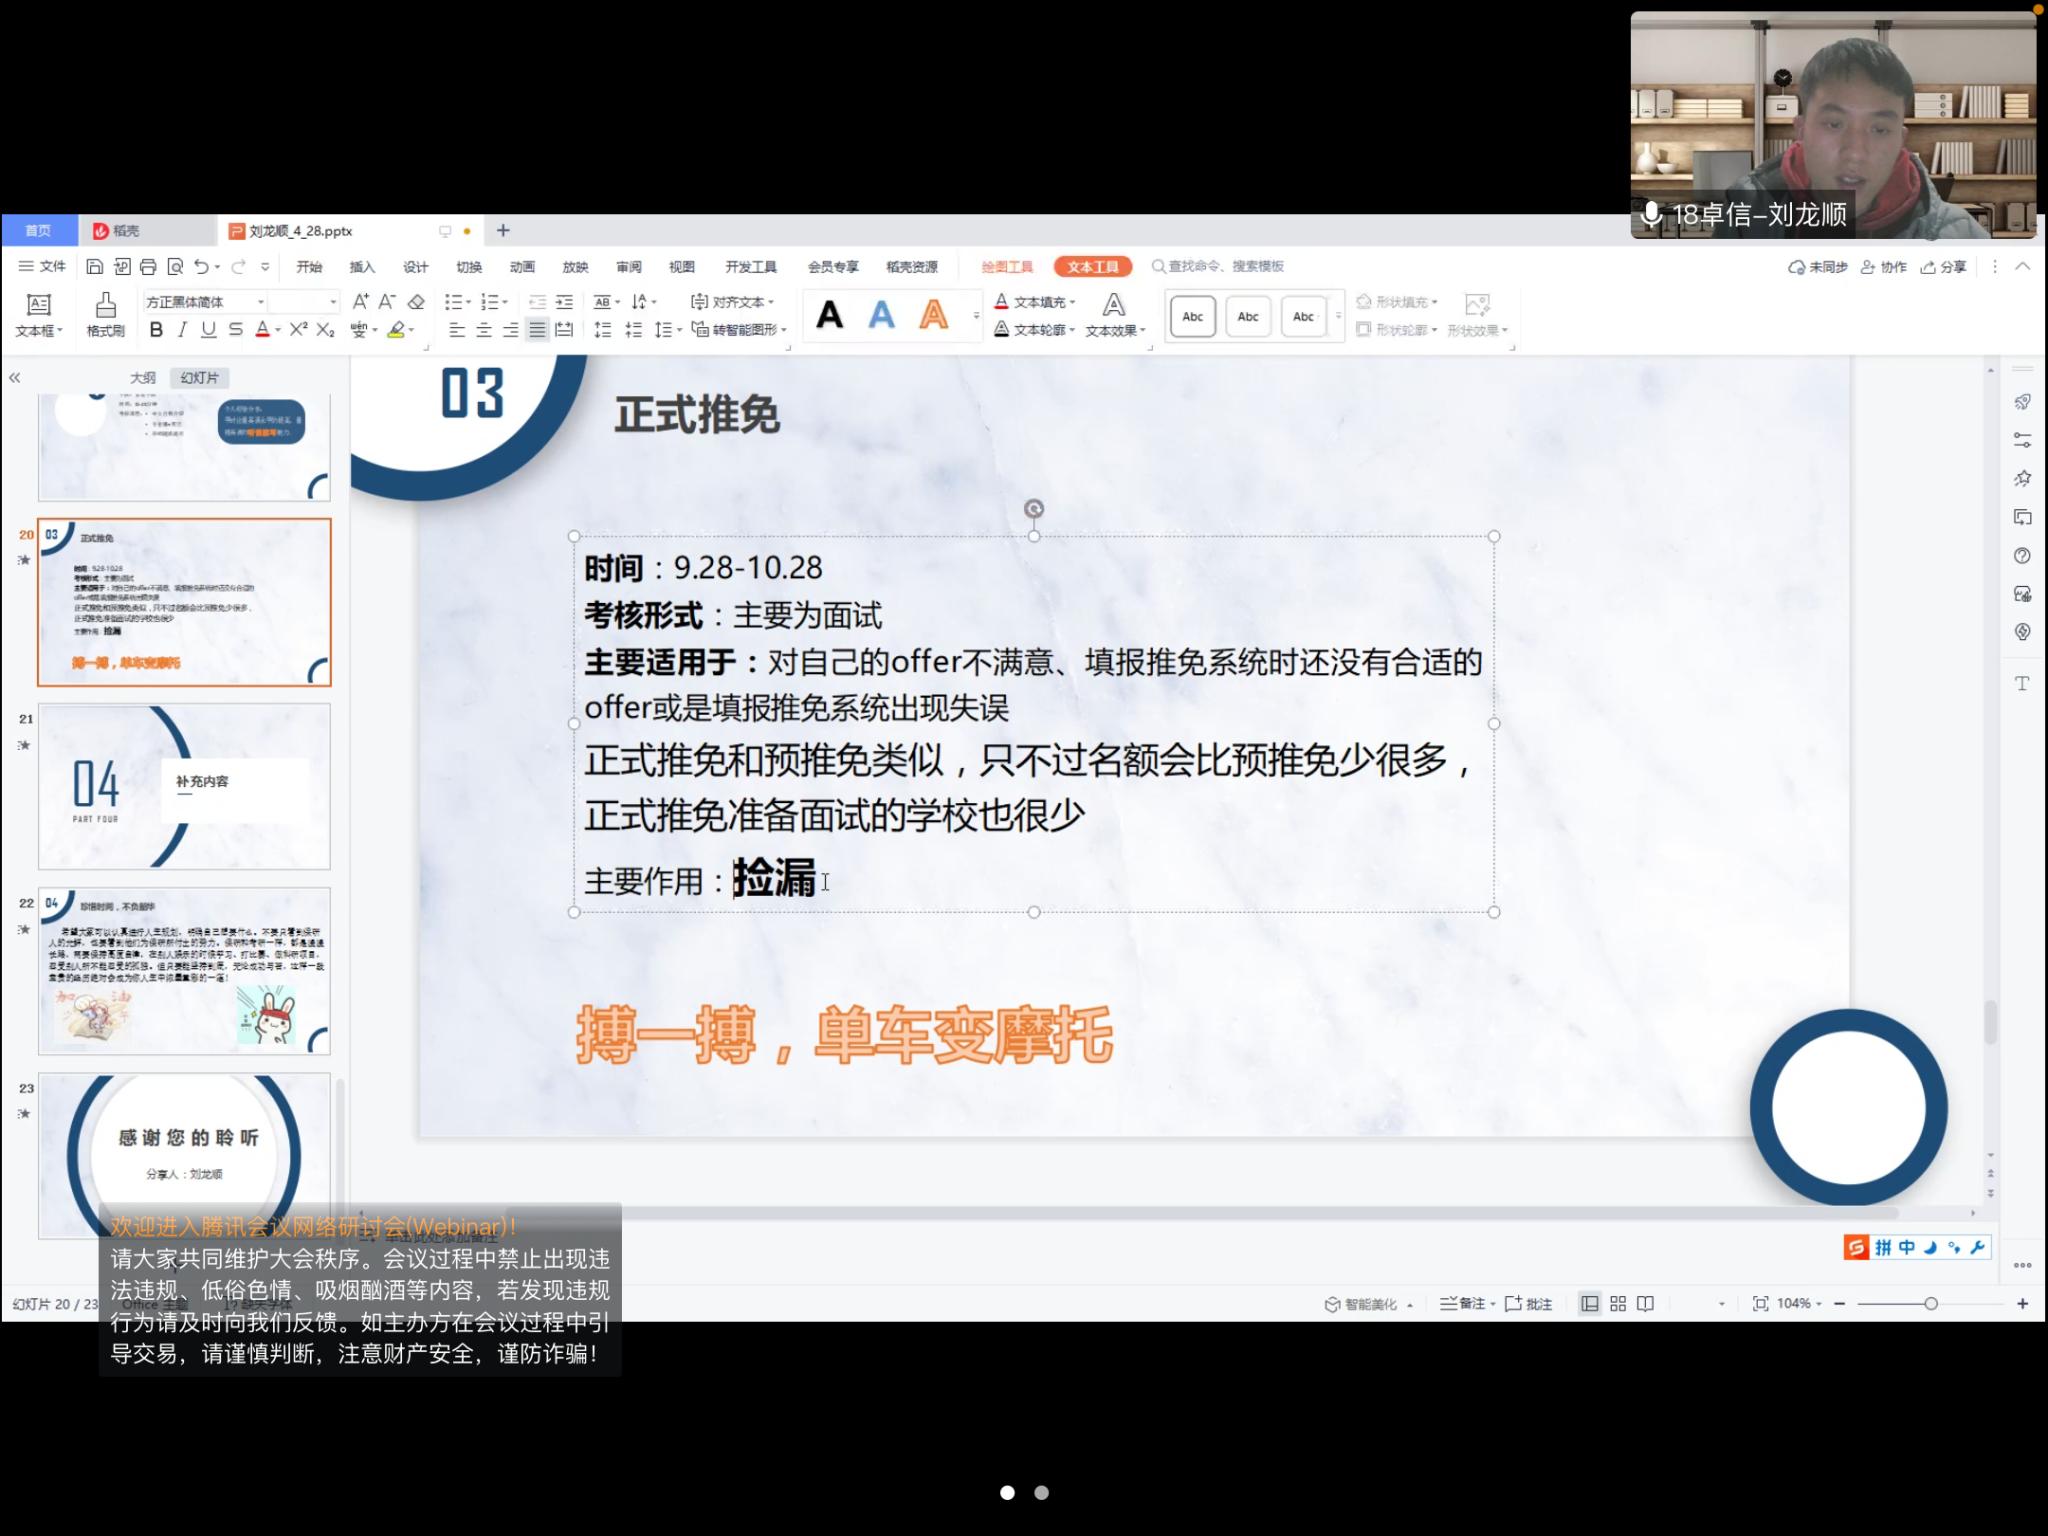Click the 分享 share button
Screen dimensions: 2048x1536
(x=1944, y=267)
